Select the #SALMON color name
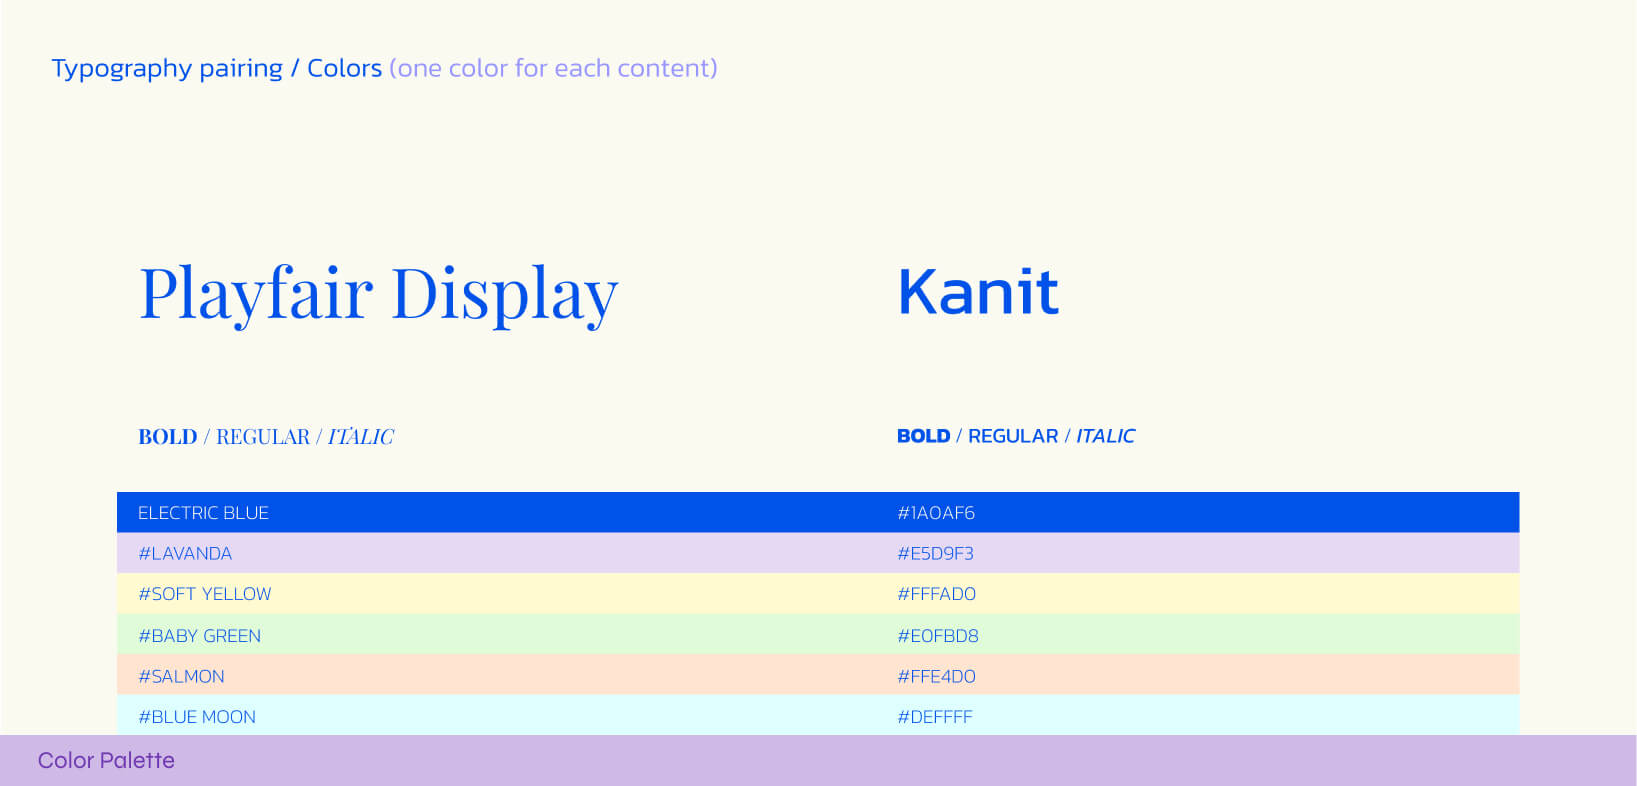 coord(181,677)
